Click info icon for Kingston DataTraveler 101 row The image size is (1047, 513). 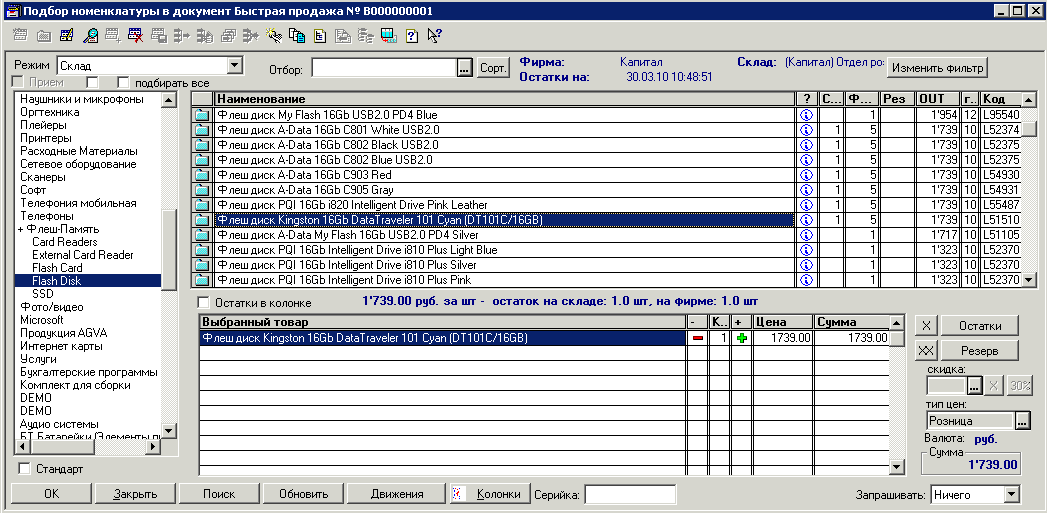pos(806,220)
